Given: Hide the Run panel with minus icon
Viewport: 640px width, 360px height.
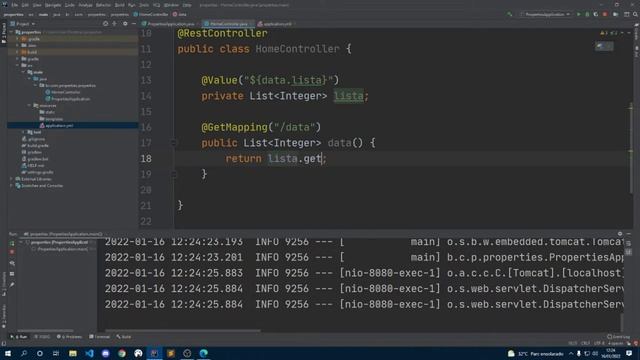Looking at the screenshot, I should pyautogui.click(x=629, y=234).
